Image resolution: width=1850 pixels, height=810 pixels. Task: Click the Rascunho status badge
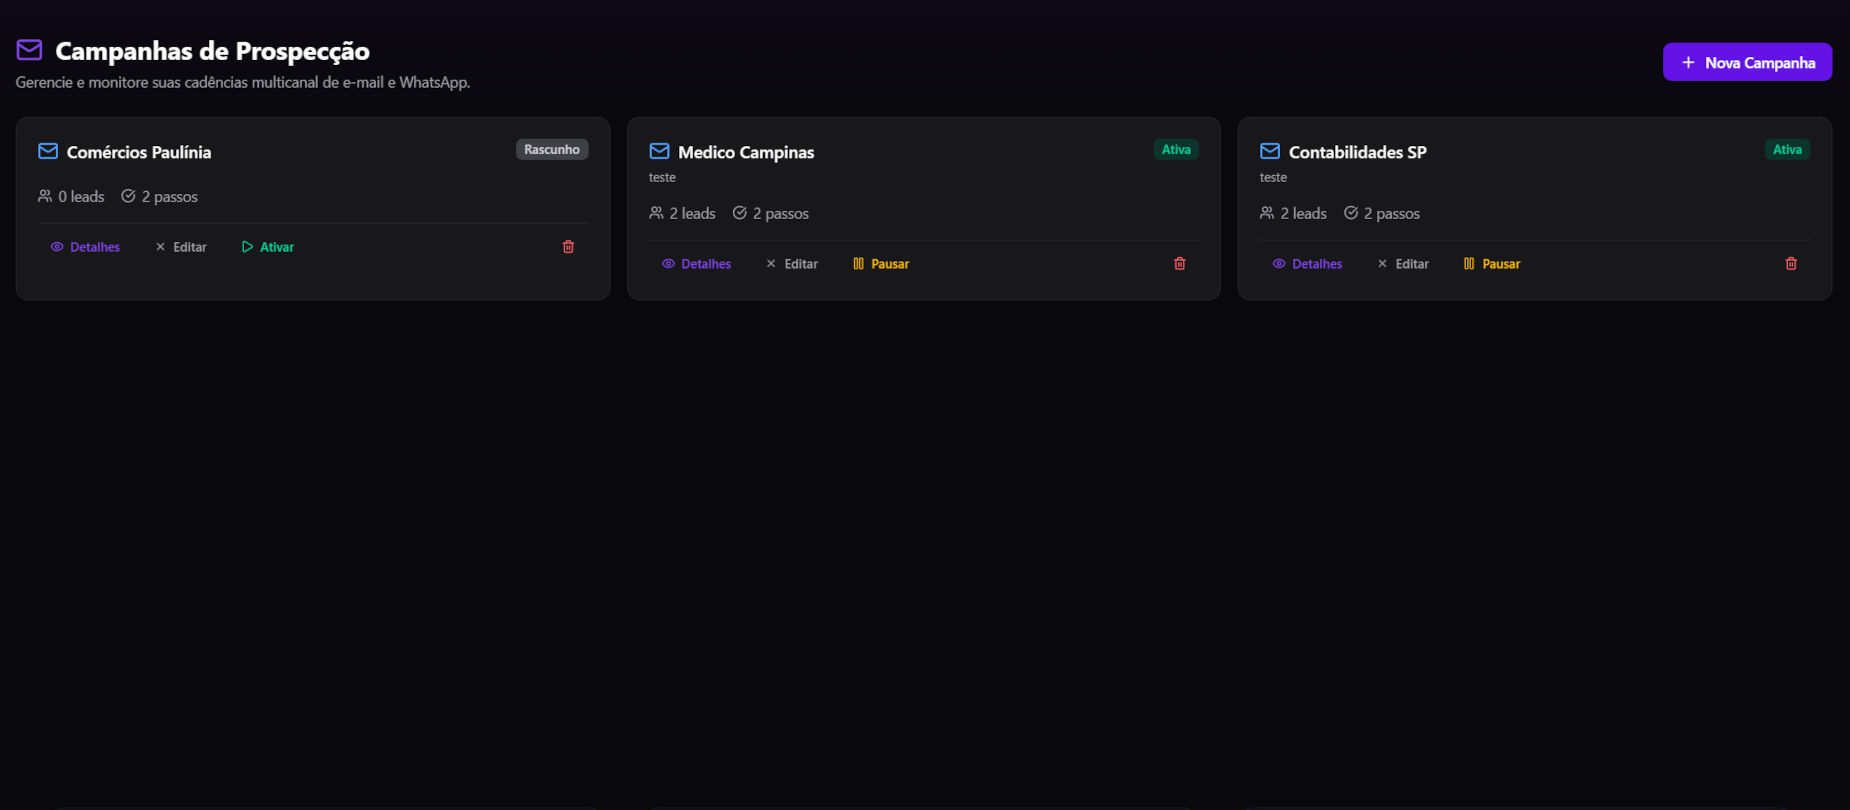click(552, 150)
